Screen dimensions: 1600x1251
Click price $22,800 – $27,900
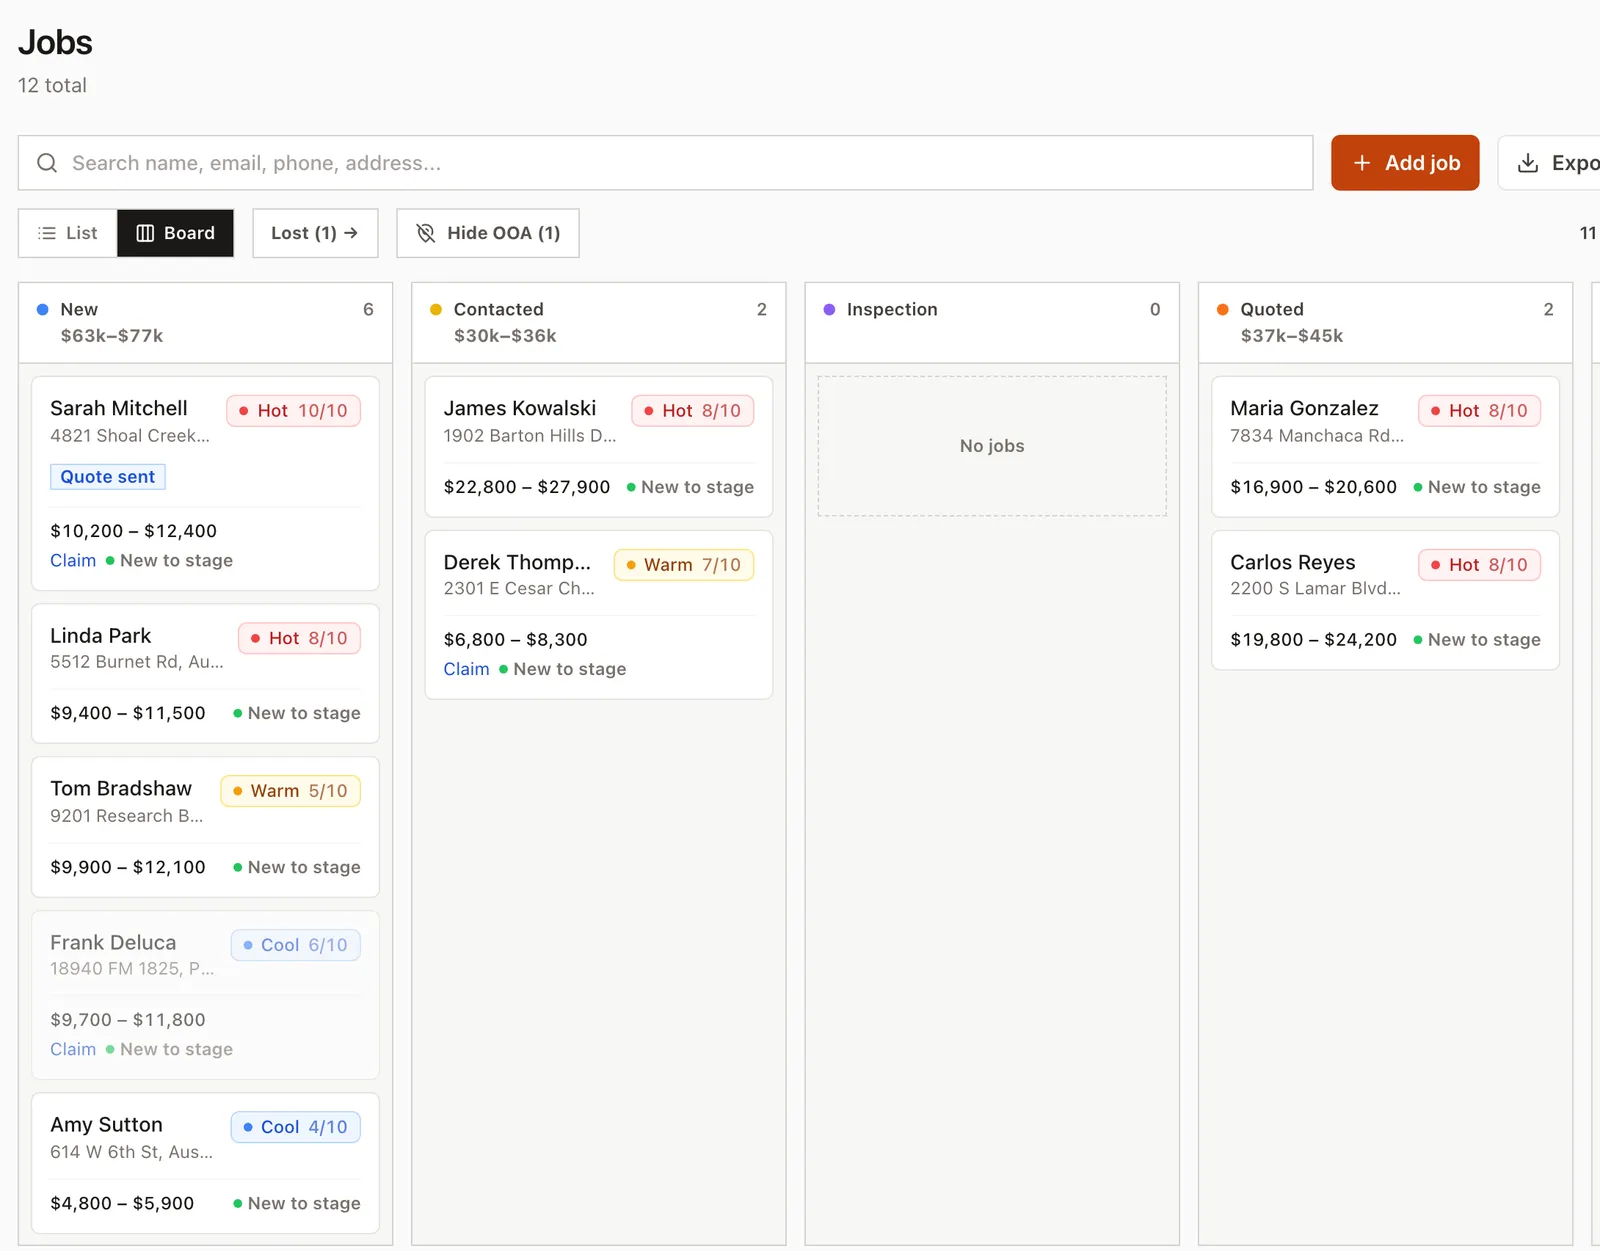527,487
